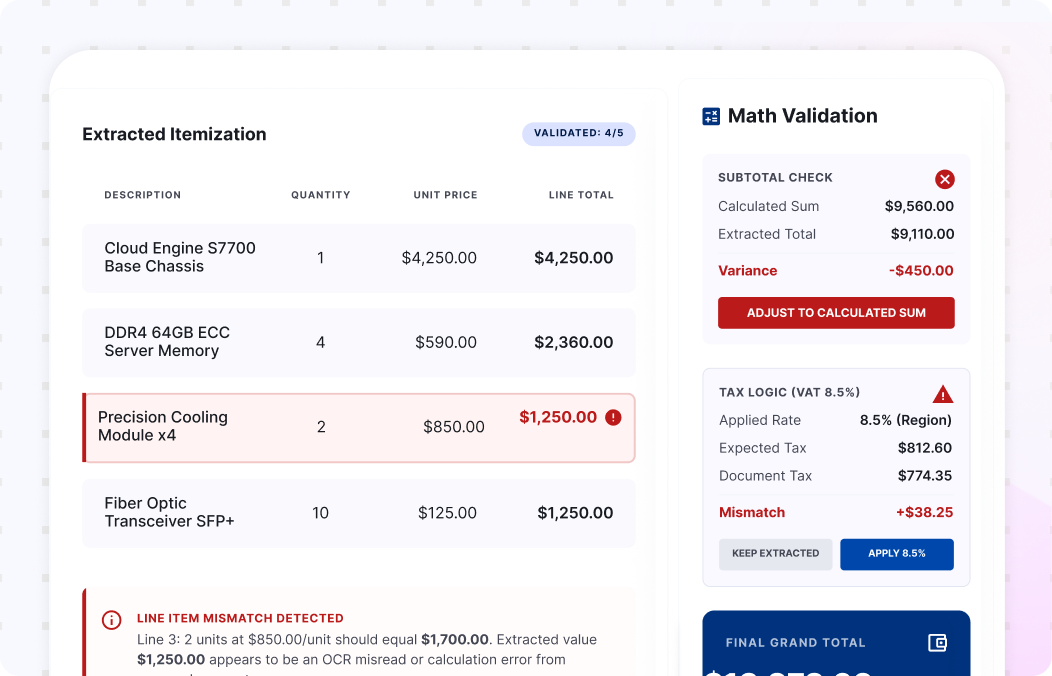Click the Description column header
This screenshot has width=1052, height=676.
(x=142, y=195)
